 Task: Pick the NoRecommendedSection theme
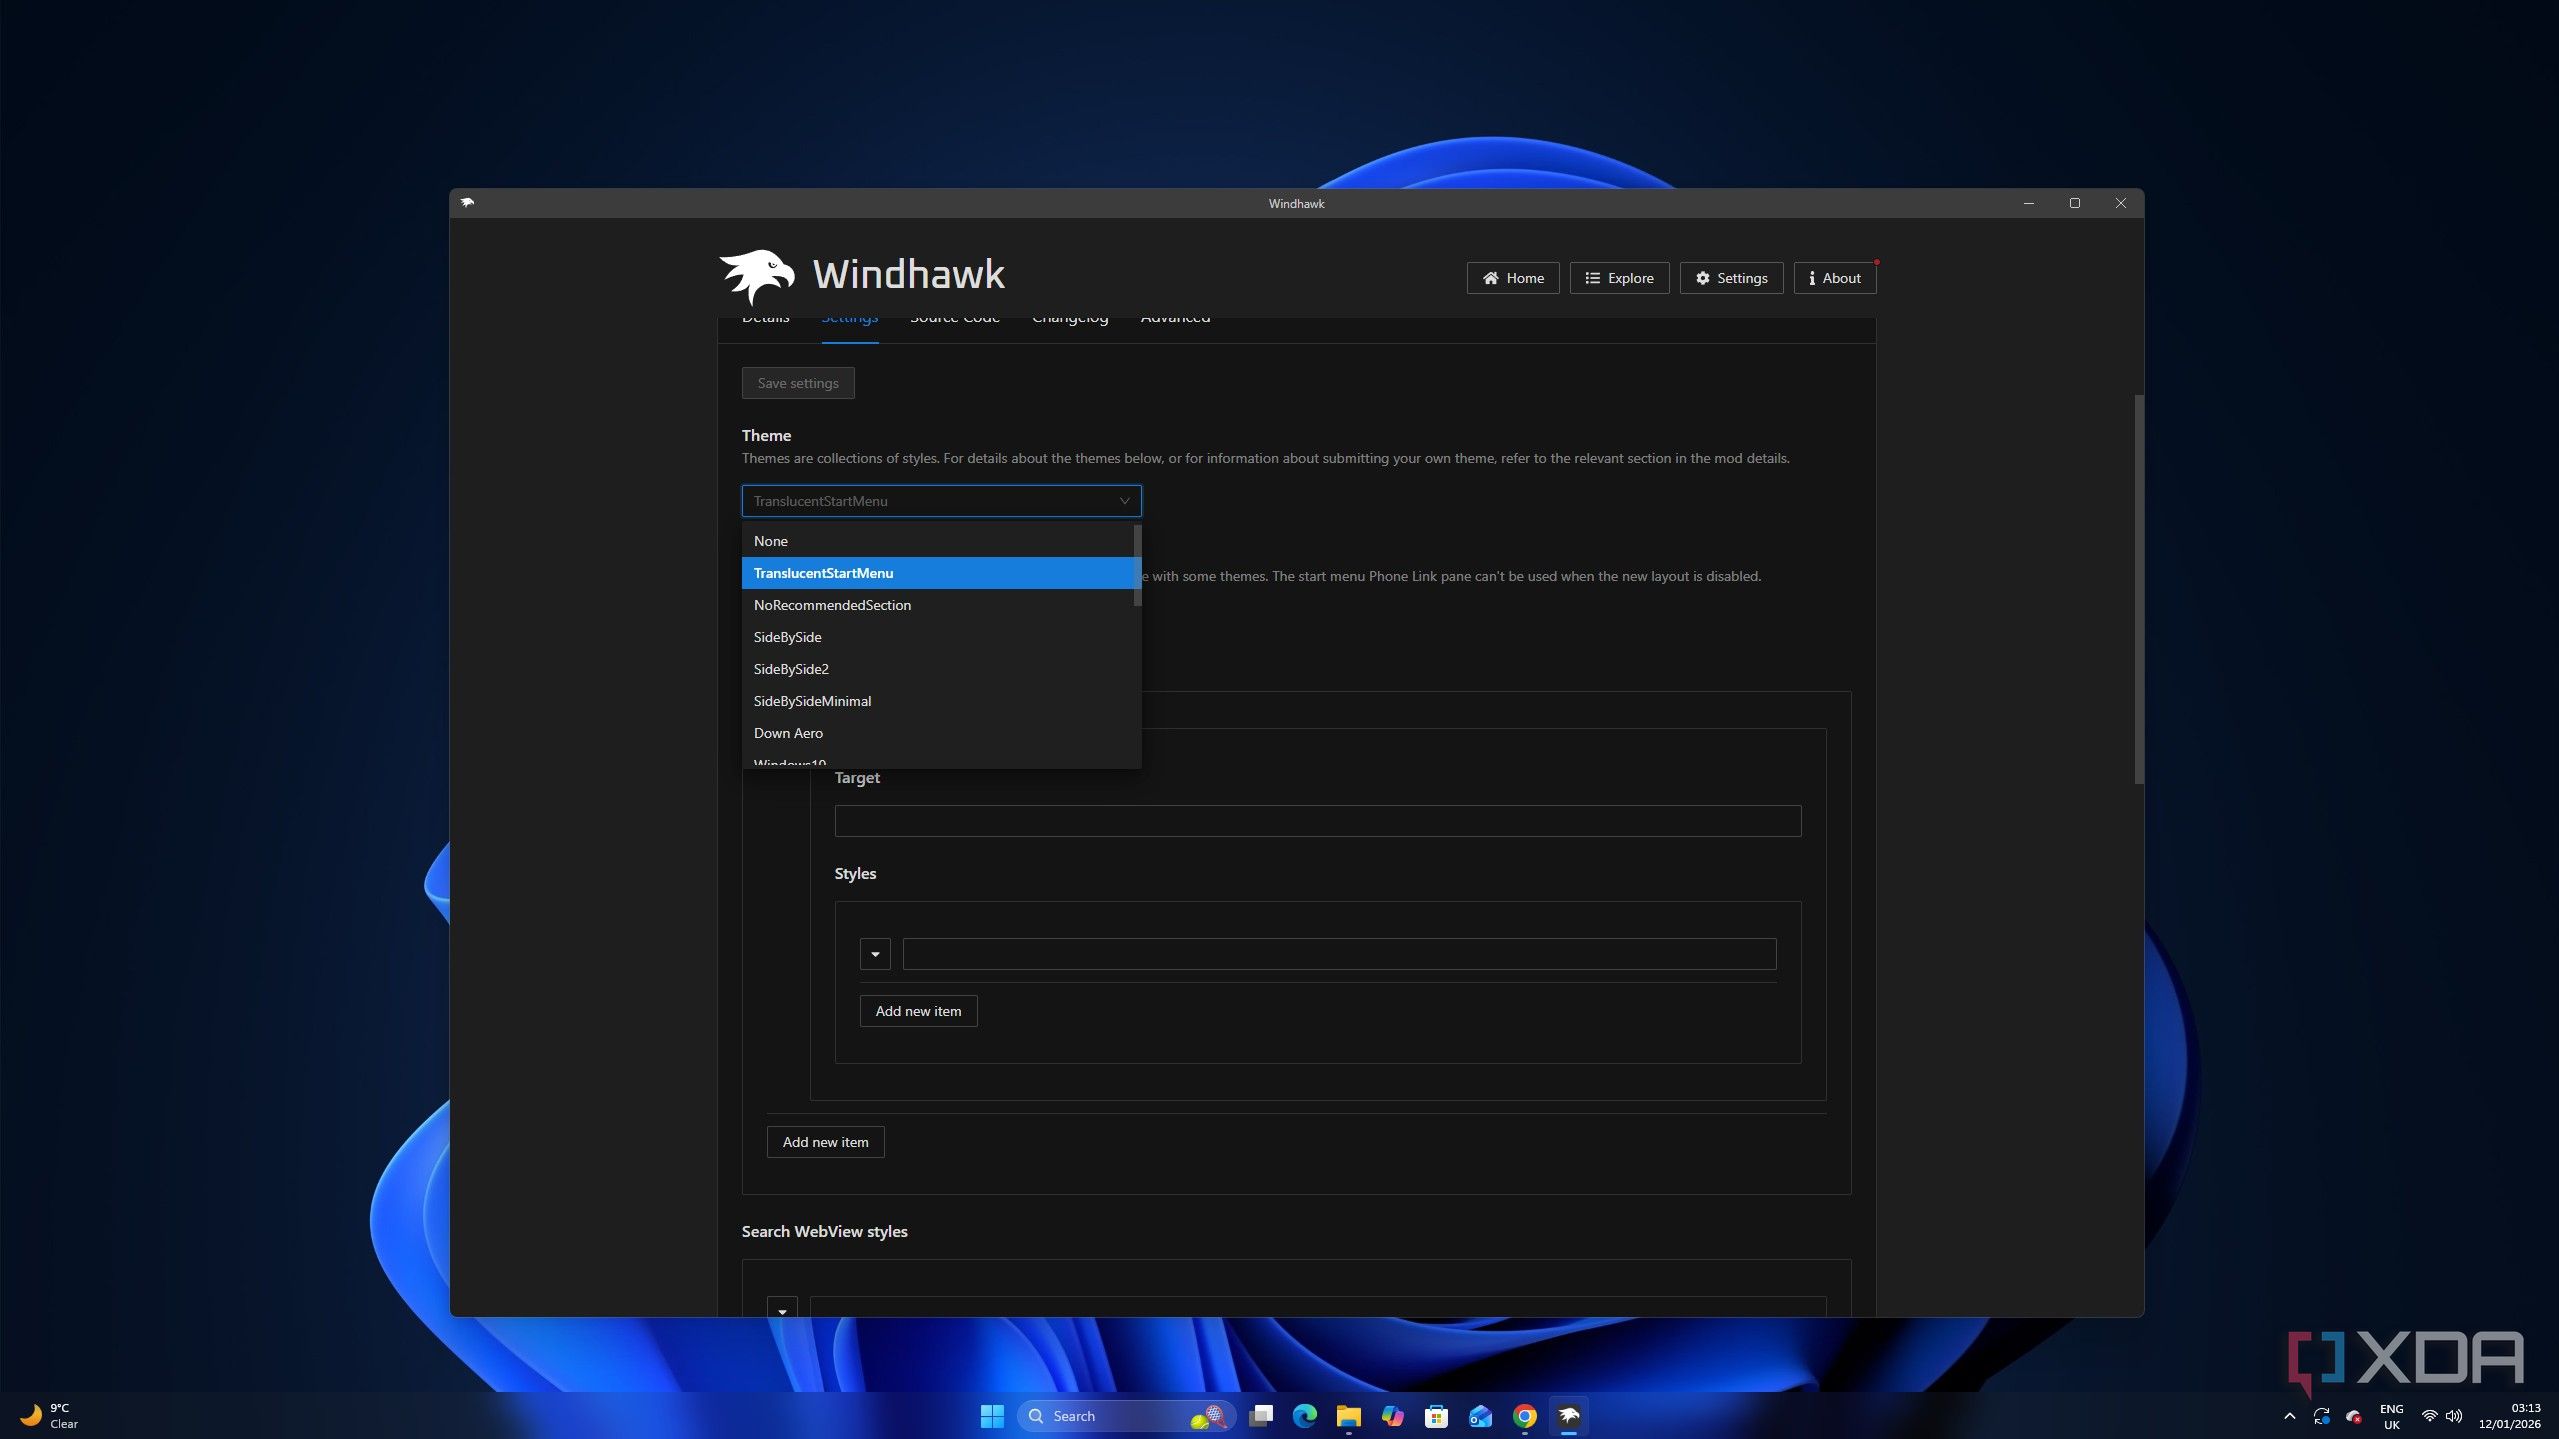click(937, 605)
